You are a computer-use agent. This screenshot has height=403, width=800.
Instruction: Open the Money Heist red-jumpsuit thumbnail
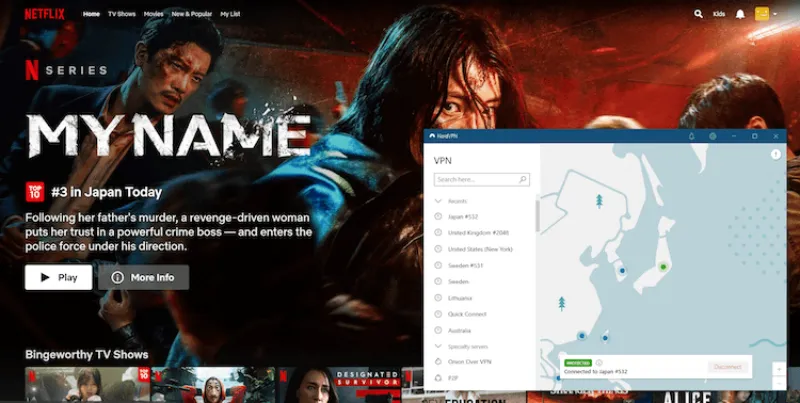tap(213, 384)
